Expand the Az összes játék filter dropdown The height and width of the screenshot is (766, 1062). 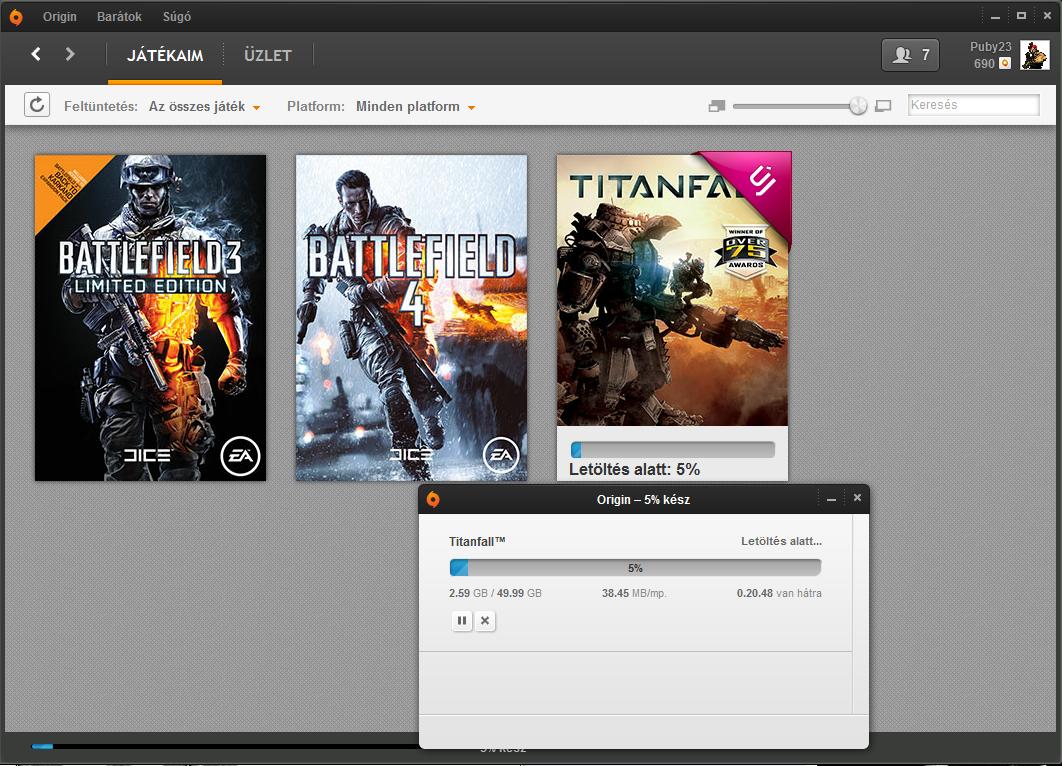[205, 106]
